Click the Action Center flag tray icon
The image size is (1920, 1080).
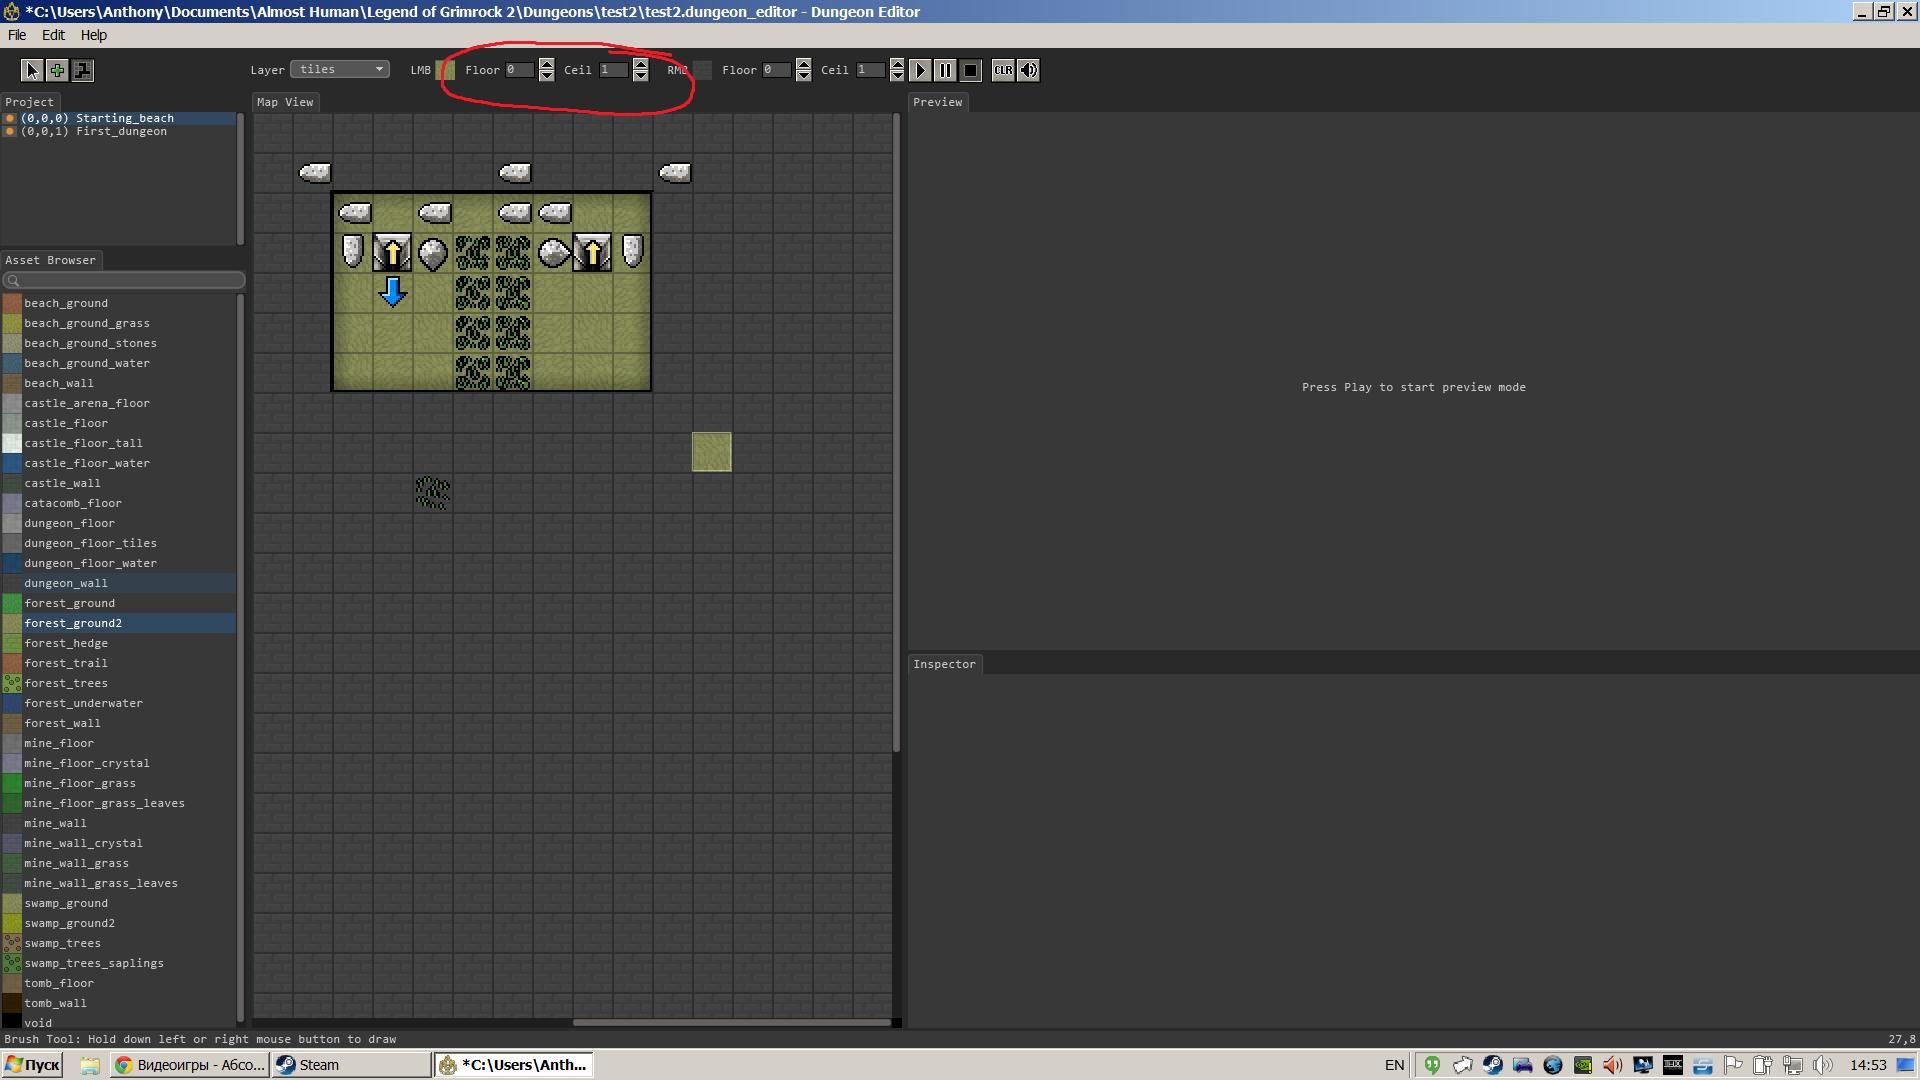pyautogui.click(x=1732, y=1065)
